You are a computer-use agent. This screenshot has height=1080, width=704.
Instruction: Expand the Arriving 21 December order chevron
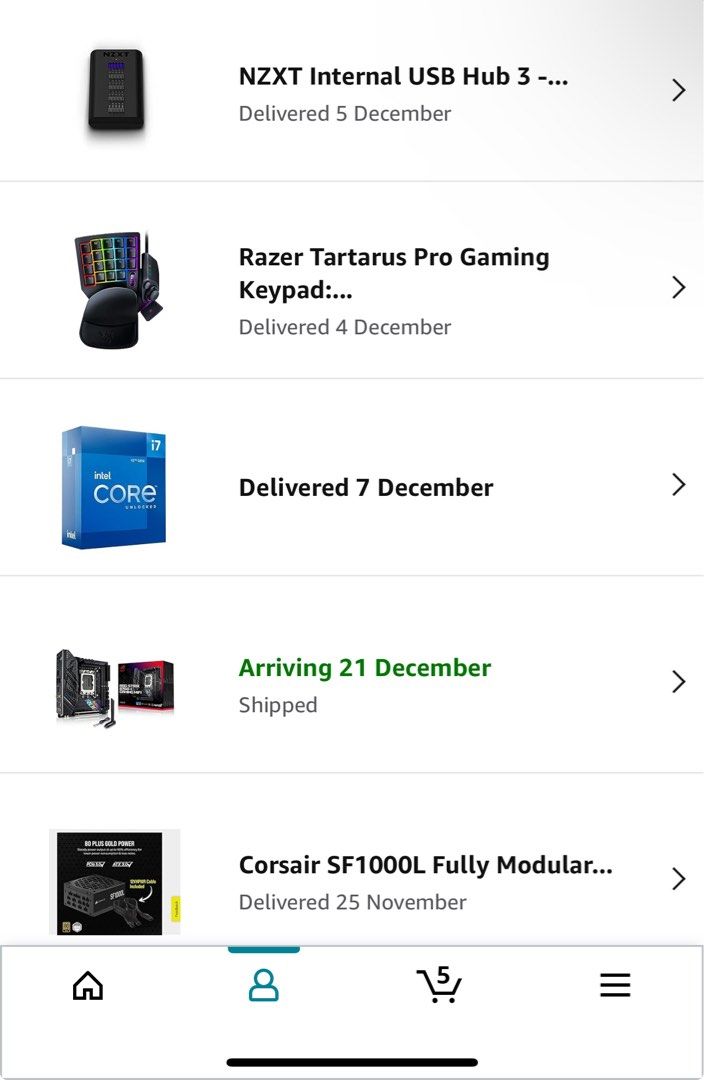click(679, 682)
